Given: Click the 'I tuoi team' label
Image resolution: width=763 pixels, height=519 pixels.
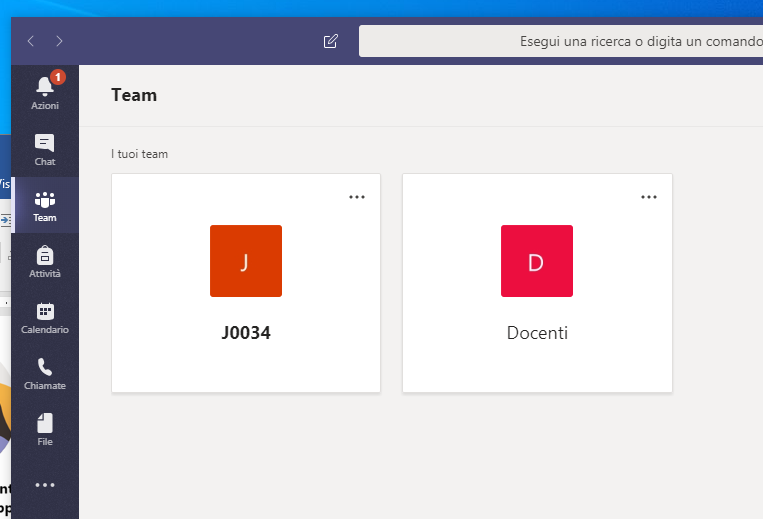Looking at the screenshot, I should (x=139, y=154).
